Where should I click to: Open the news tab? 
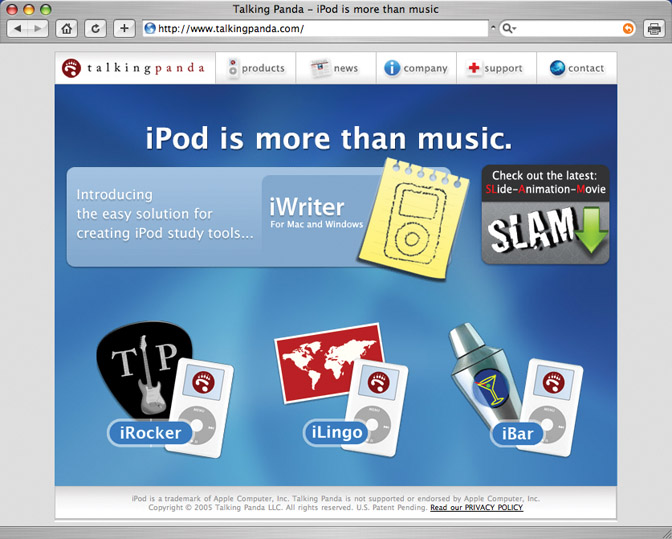click(x=336, y=68)
